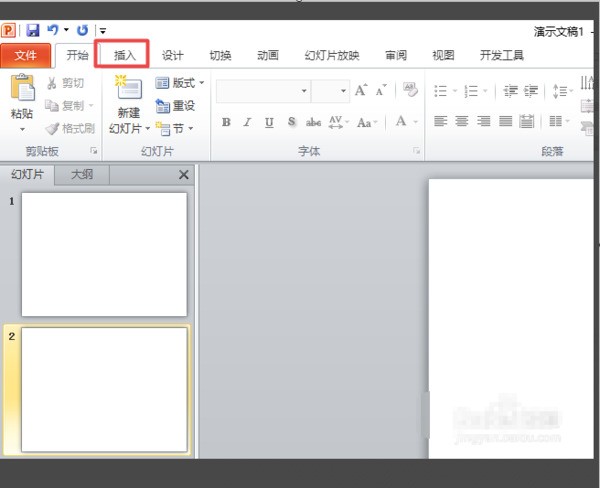Open the Insert (插入) ribbon tab

coord(125,55)
